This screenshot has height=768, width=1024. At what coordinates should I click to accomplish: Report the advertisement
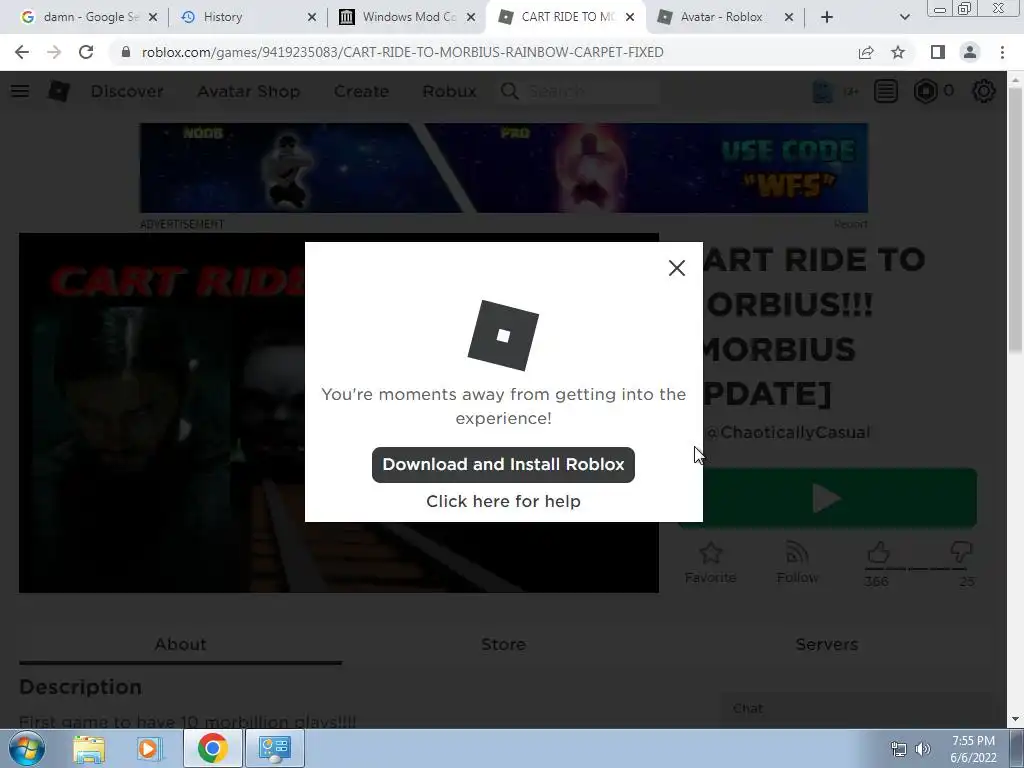click(x=850, y=224)
